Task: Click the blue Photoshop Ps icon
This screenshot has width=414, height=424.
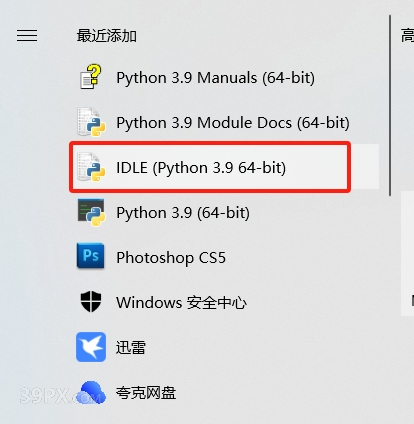Action: pyautogui.click(x=90, y=256)
